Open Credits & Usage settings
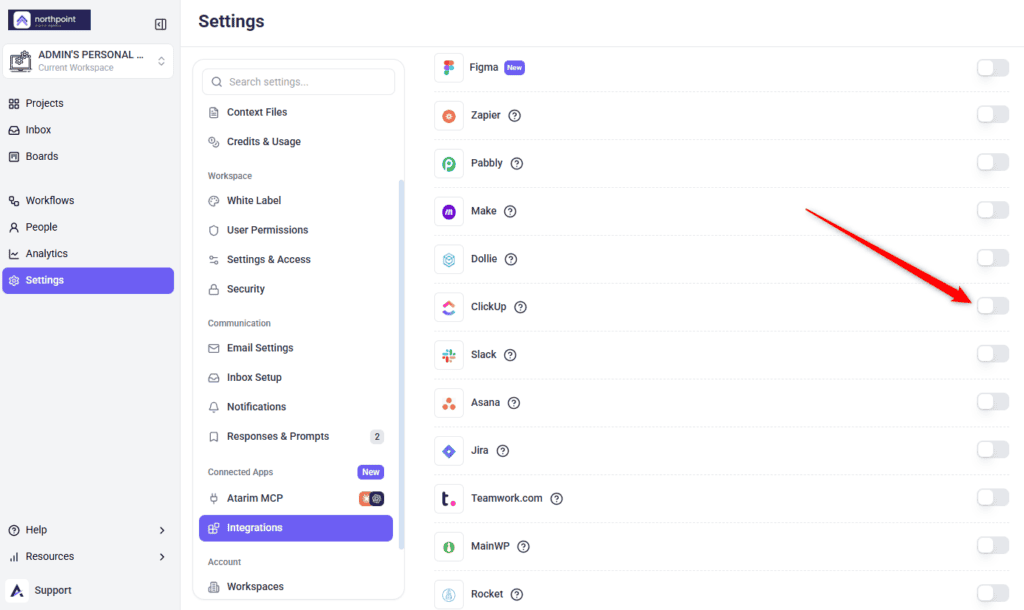Screen dimensions: 1024x610 point(296,142)
